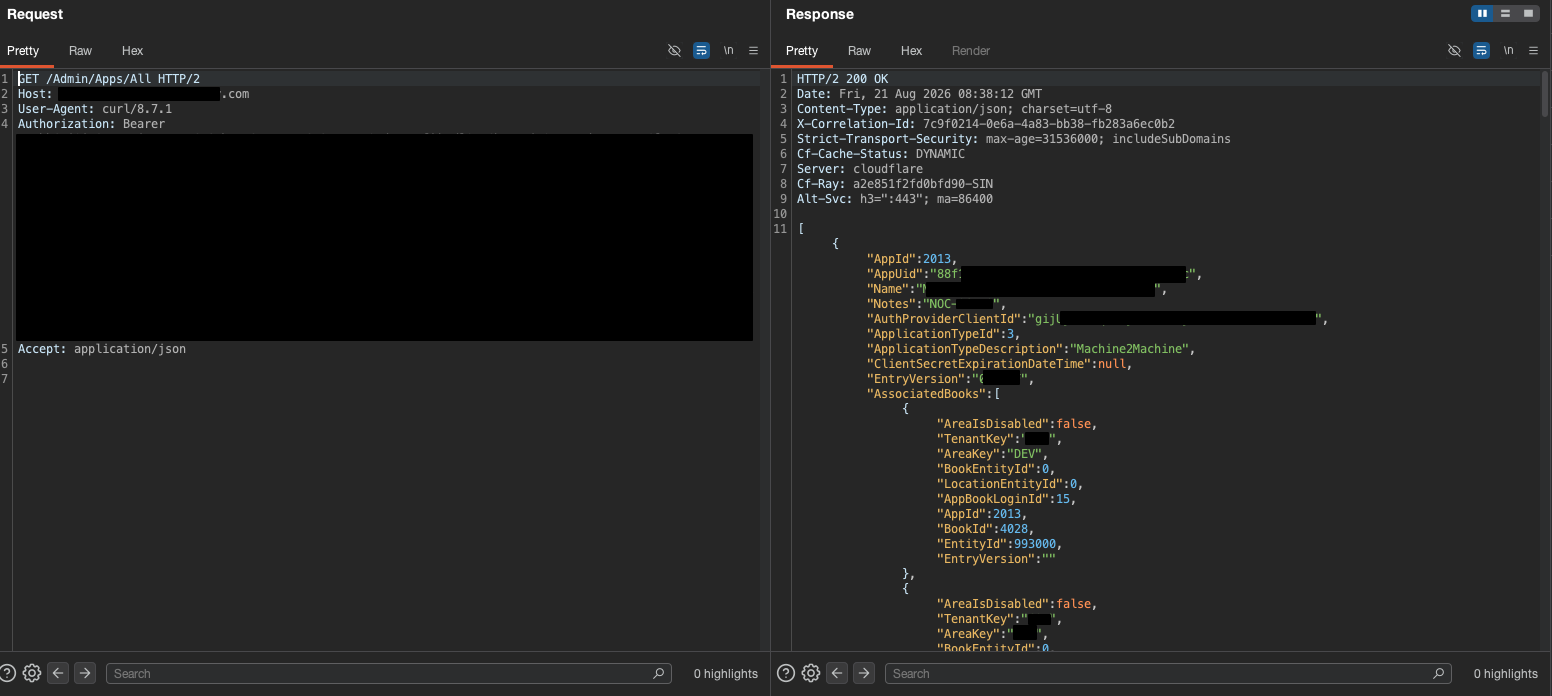The height and width of the screenshot is (696, 1552).
Task: Click Response panel vertical scrollbar
Action: tap(1545, 95)
